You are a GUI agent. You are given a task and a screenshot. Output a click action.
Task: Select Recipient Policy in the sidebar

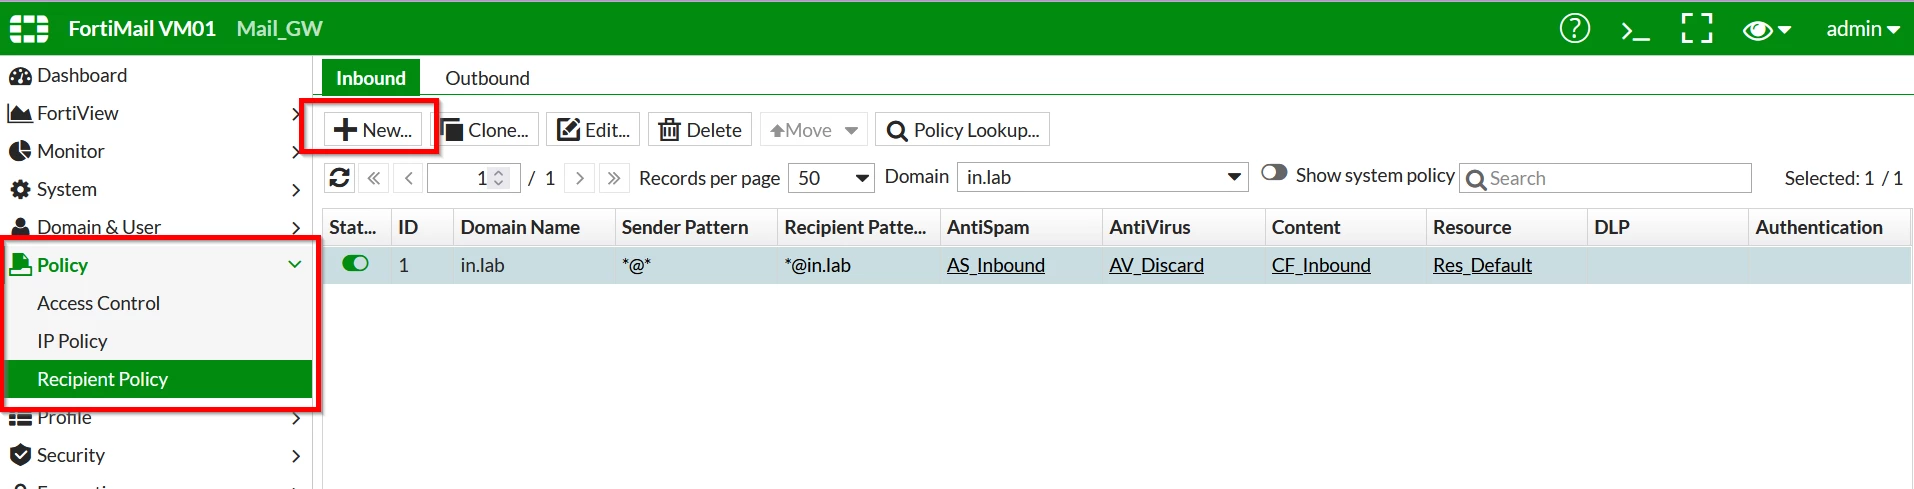point(159,379)
